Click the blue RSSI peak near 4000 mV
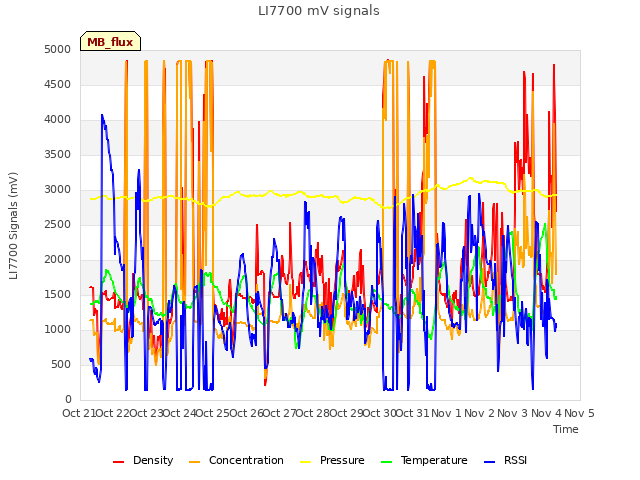 click(x=102, y=116)
